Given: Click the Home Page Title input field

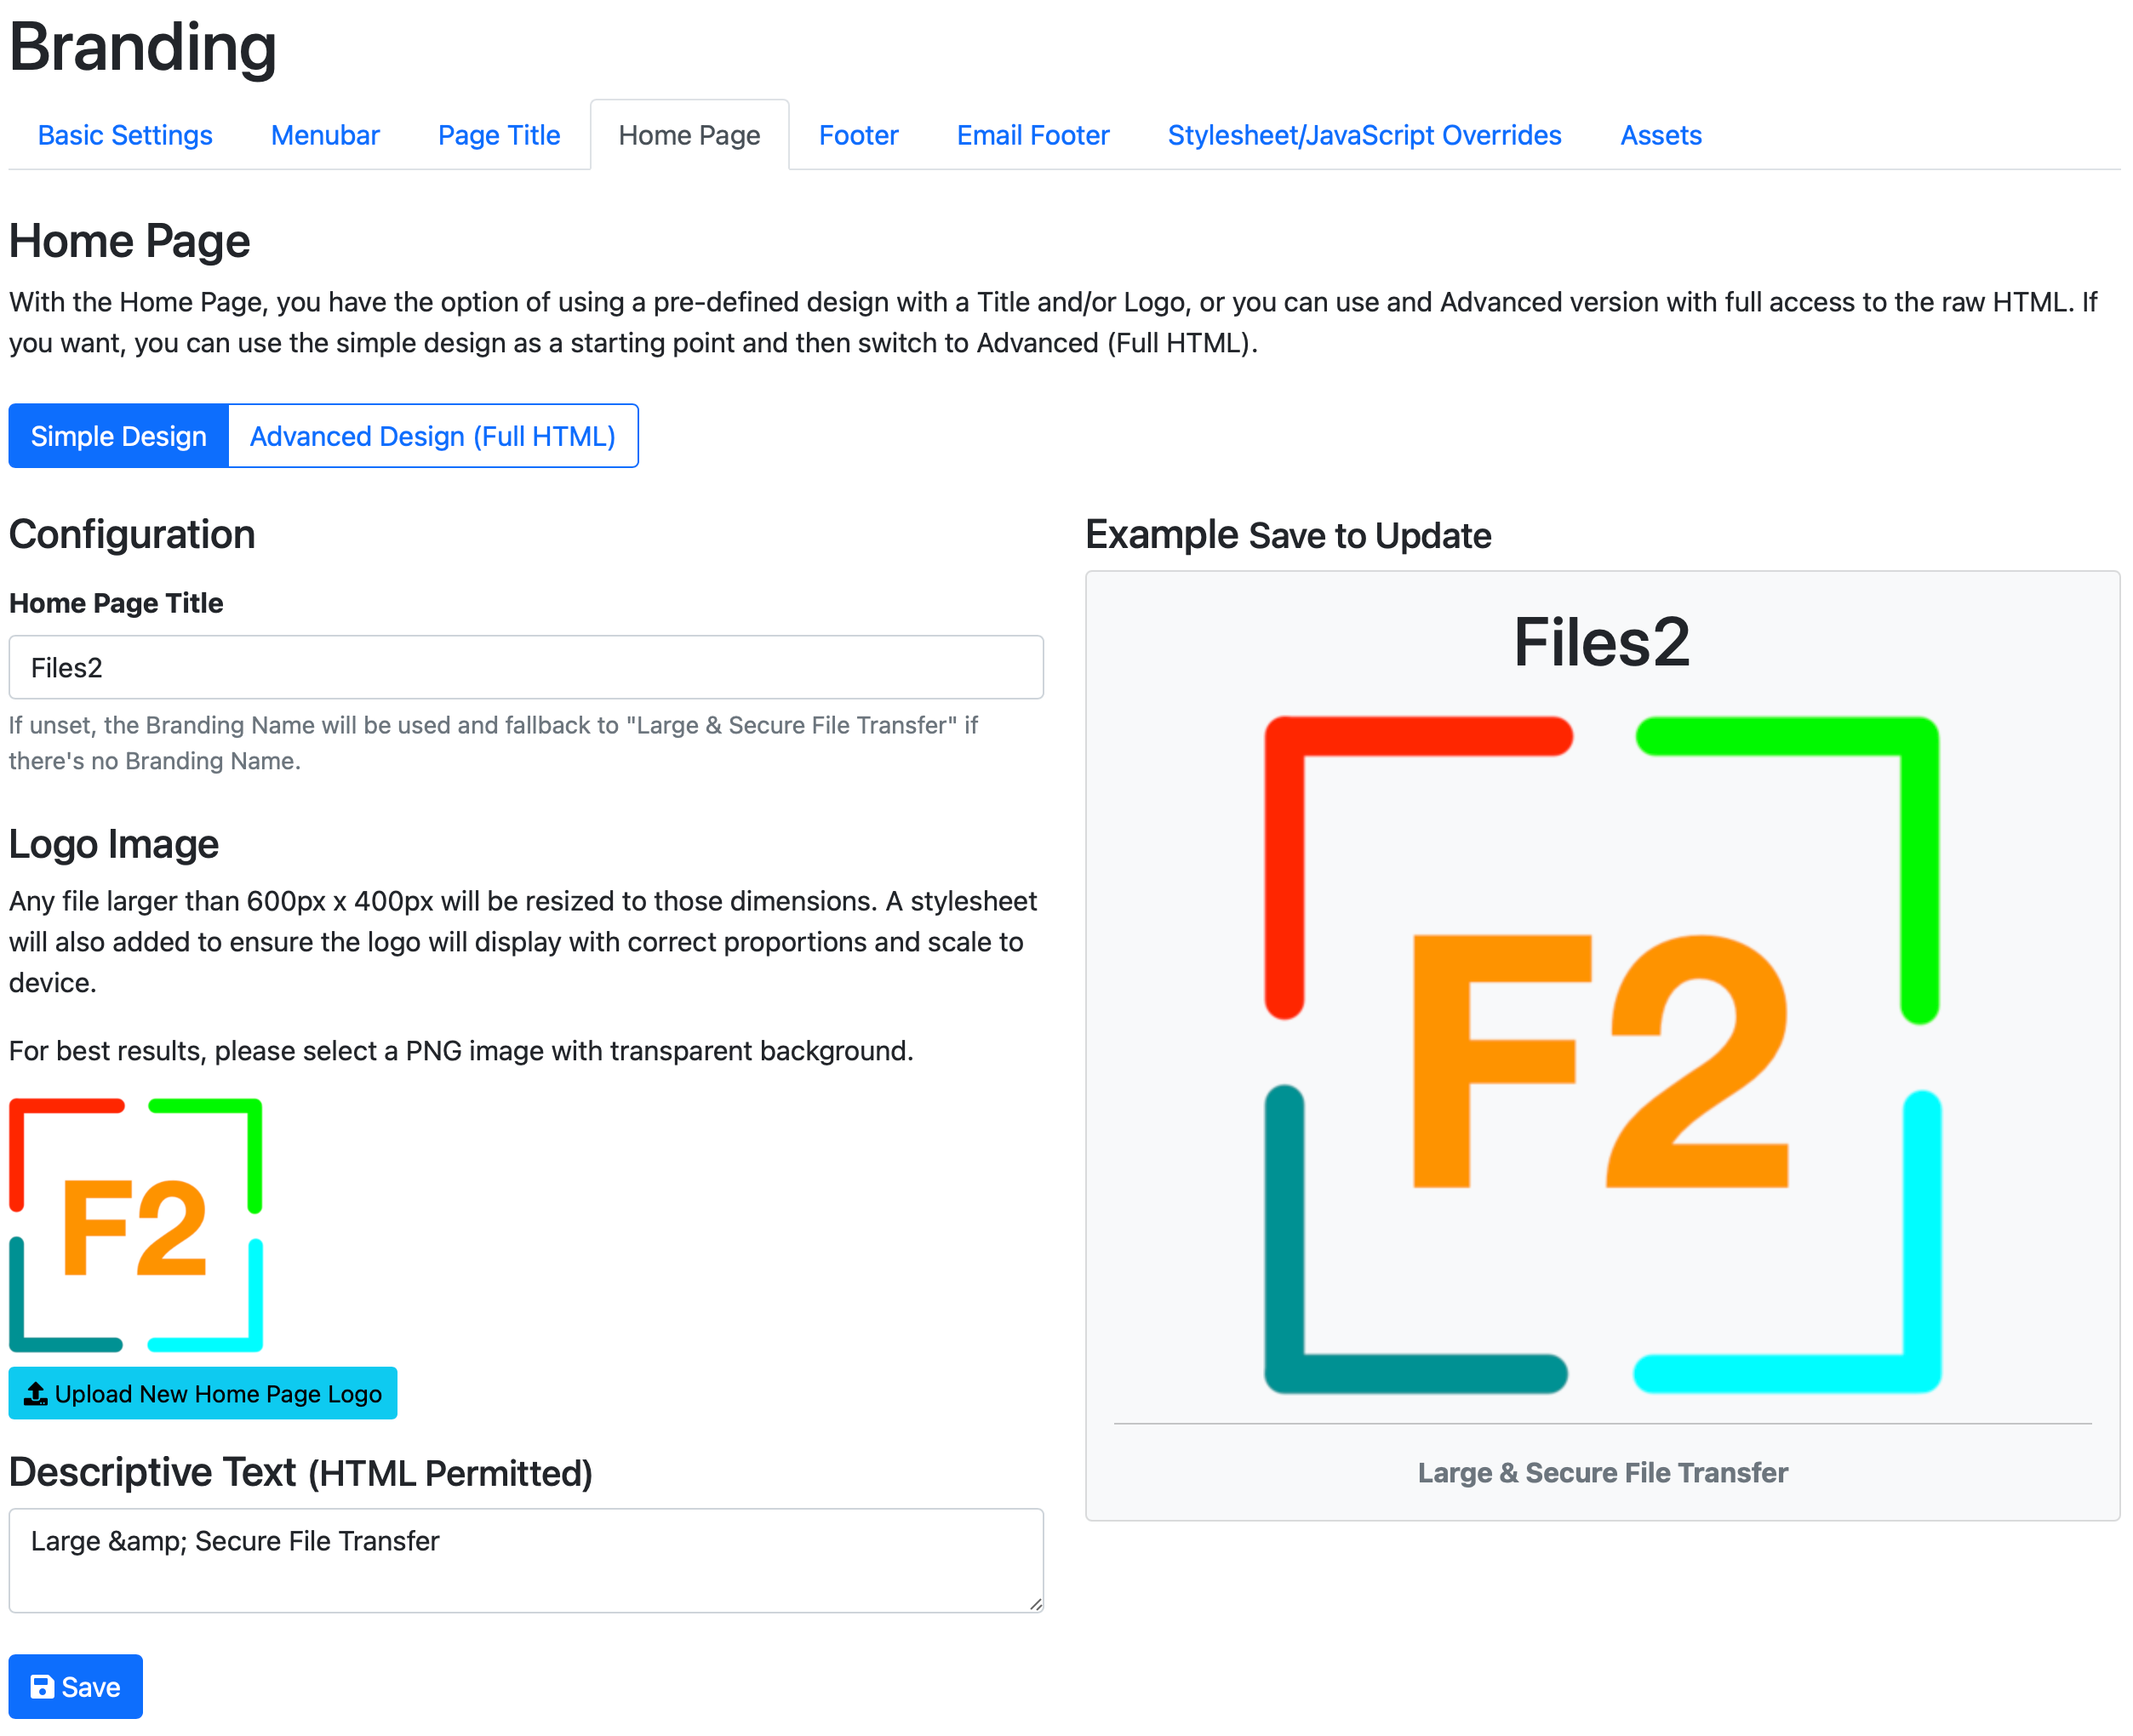Looking at the screenshot, I should click(526, 666).
